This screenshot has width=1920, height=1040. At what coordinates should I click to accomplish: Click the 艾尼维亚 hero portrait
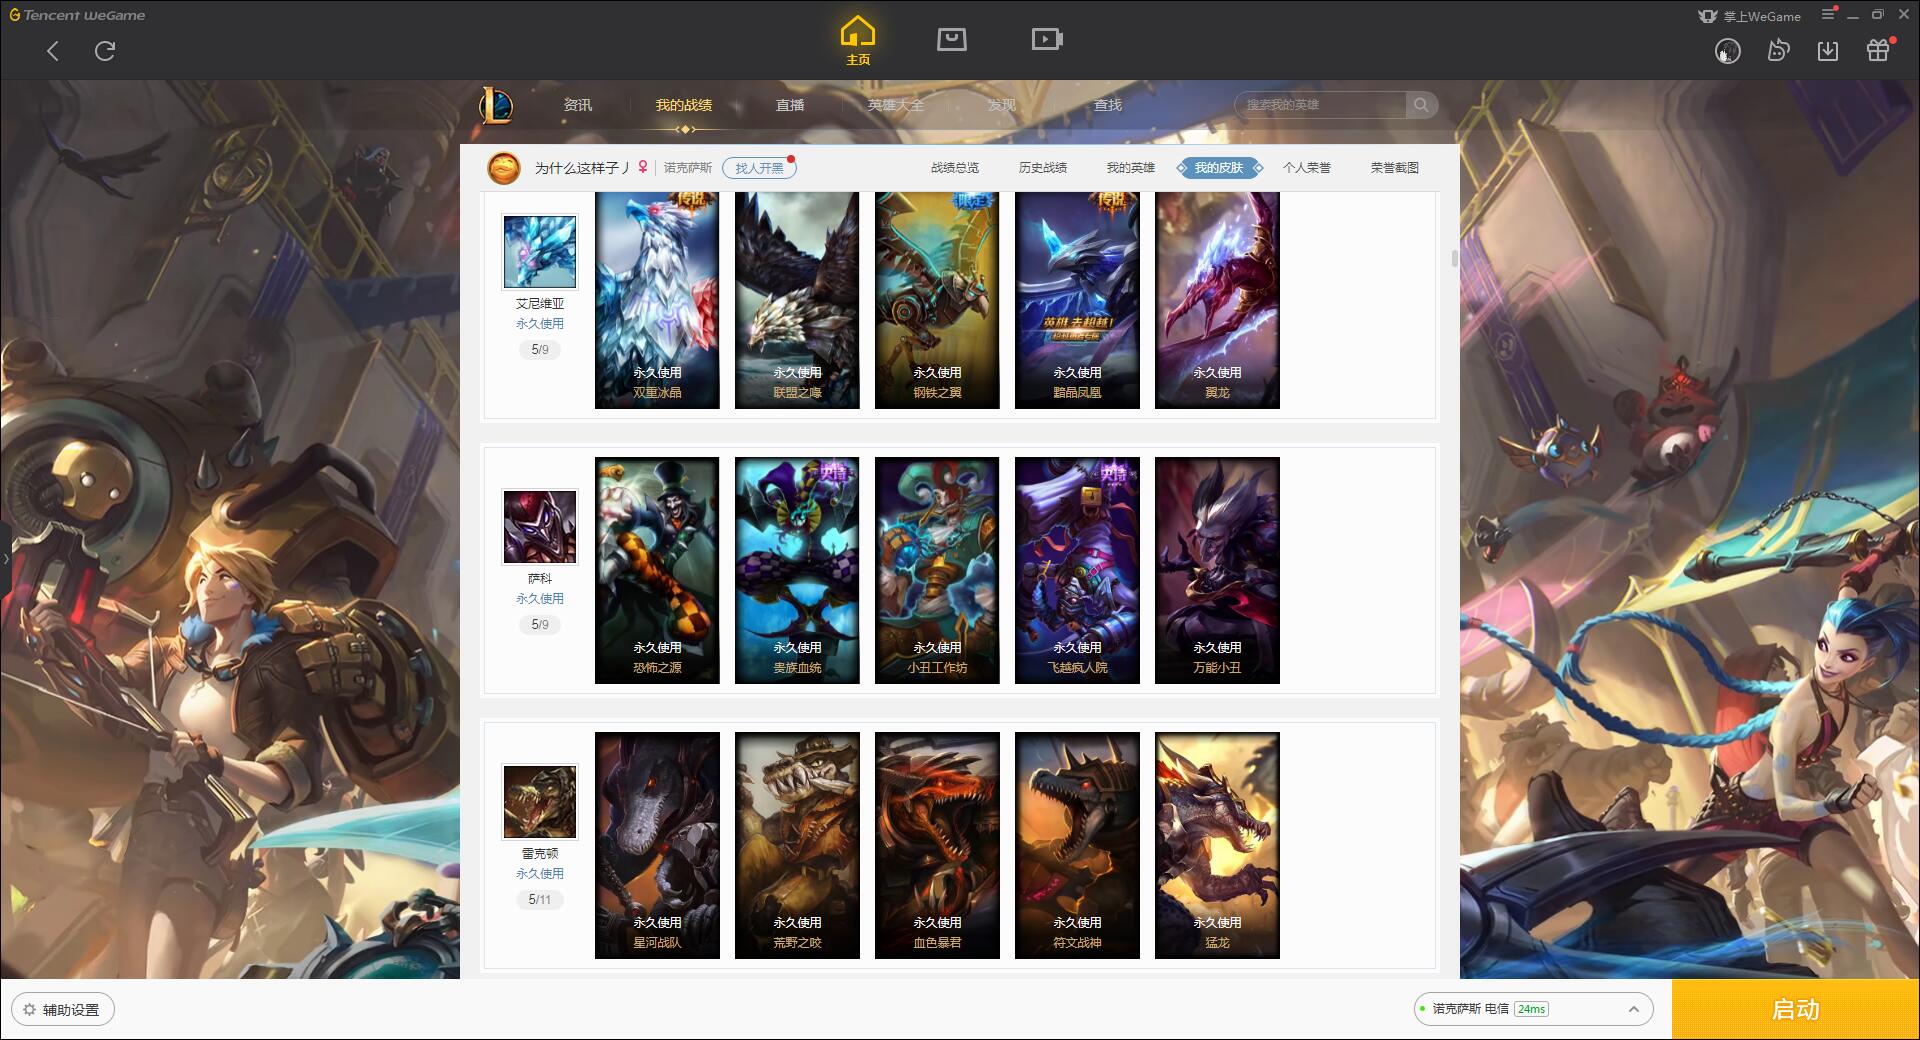pyautogui.click(x=540, y=252)
